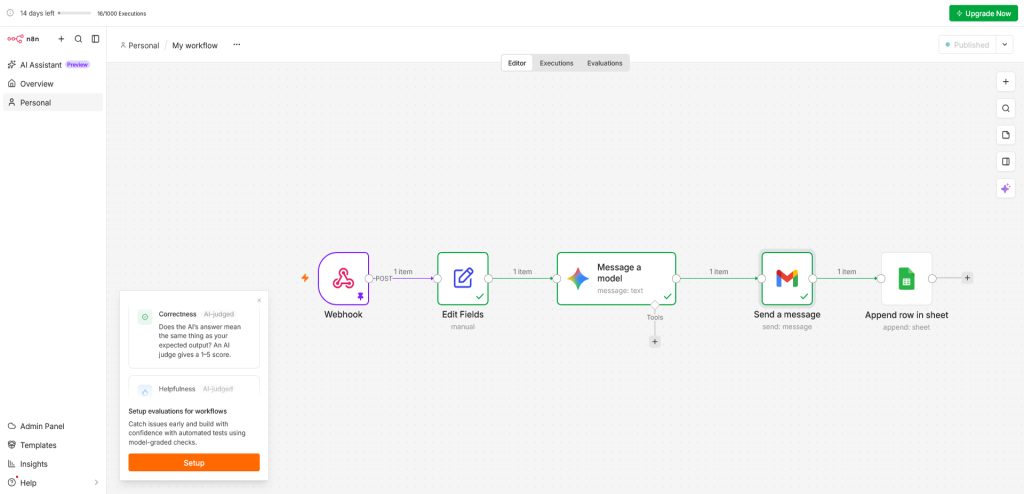Click the POST label on Webhook connection
The width and height of the screenshot is (1024, 494).
point(384,278)
